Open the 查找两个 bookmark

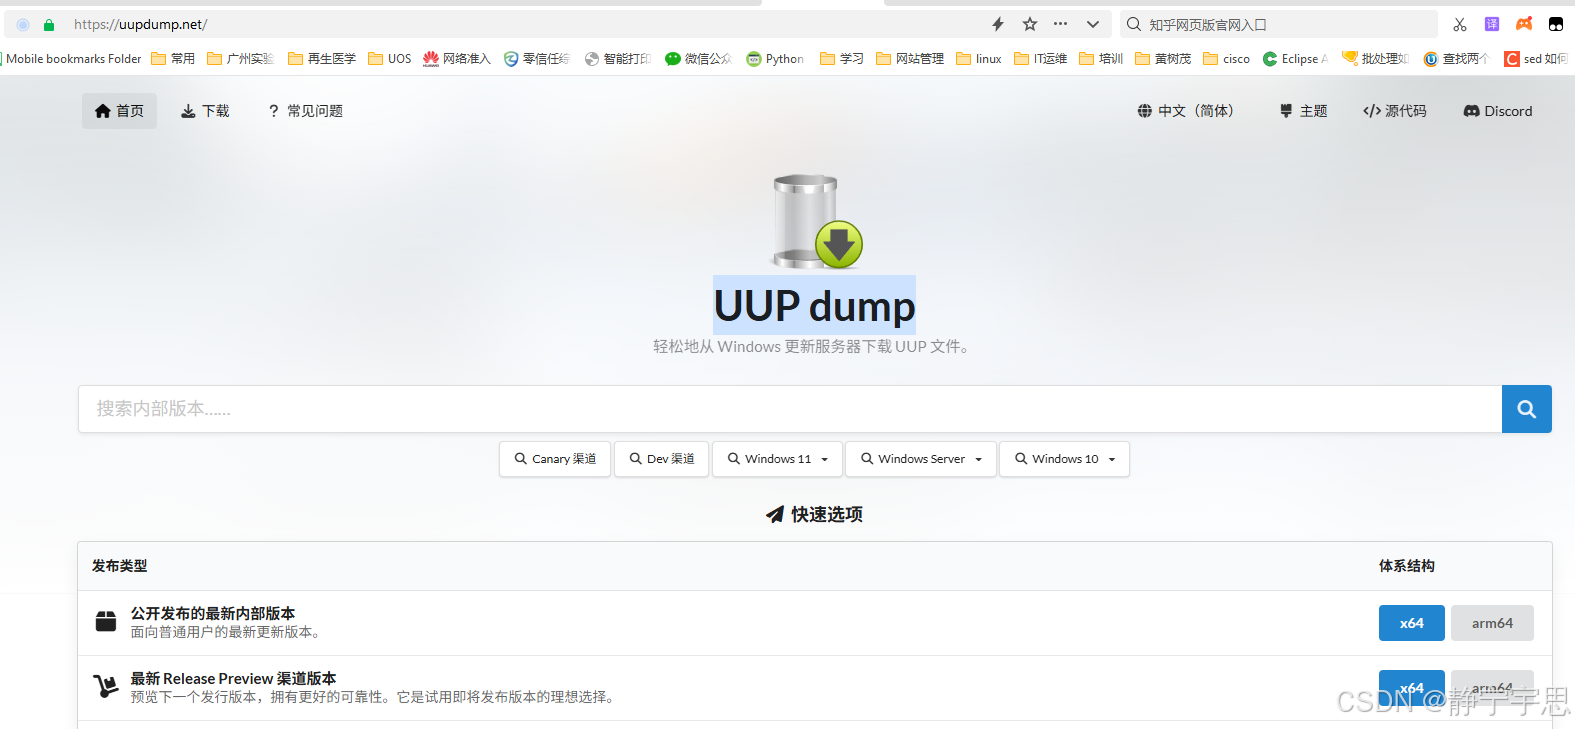(x=1457, y=59)
